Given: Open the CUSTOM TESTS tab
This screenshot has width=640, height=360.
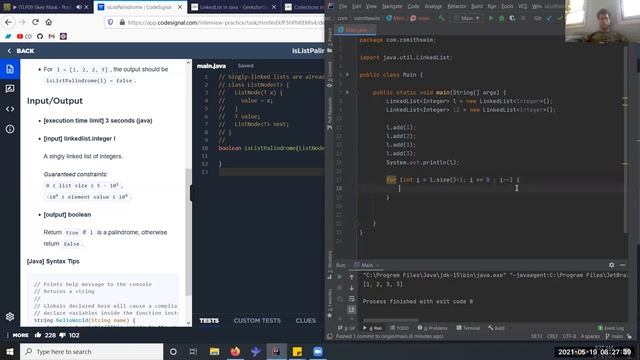Looking at the screenshot, I should coord(257,321).
